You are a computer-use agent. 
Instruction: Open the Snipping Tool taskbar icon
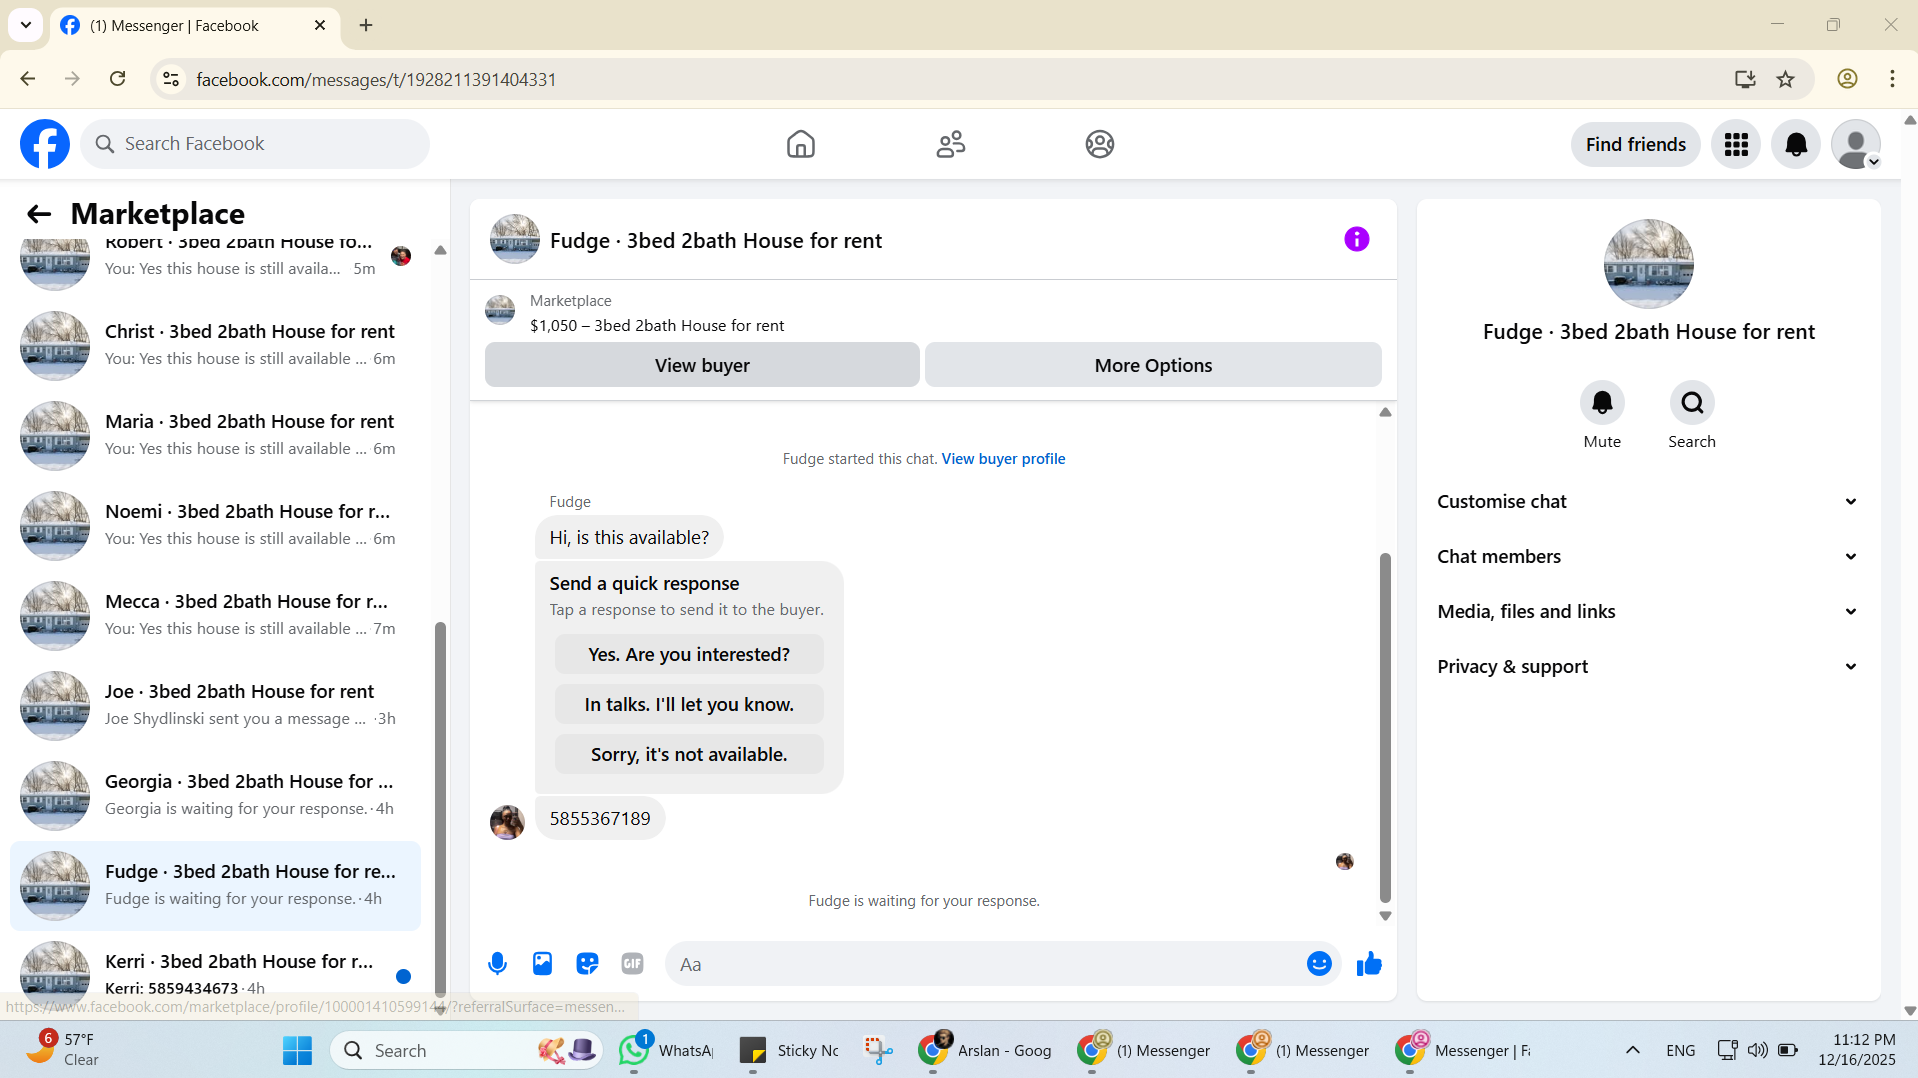coord(878,1050)
